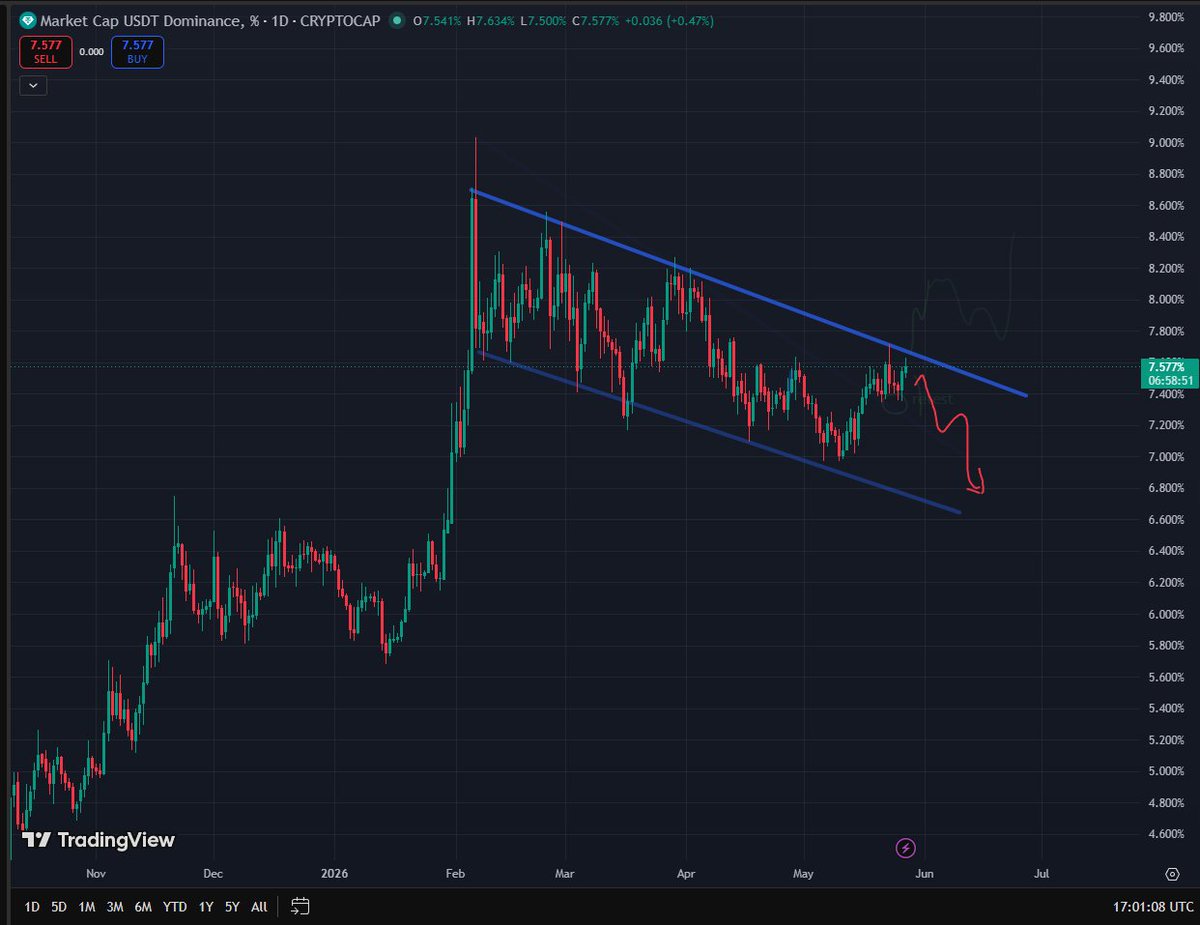Click the TradingView logo
The width and height of the screenshot is (1200, 925).
[98, 840]
